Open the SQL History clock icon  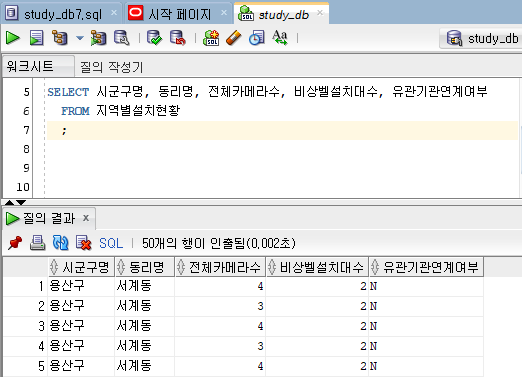(x=257, y=38)
